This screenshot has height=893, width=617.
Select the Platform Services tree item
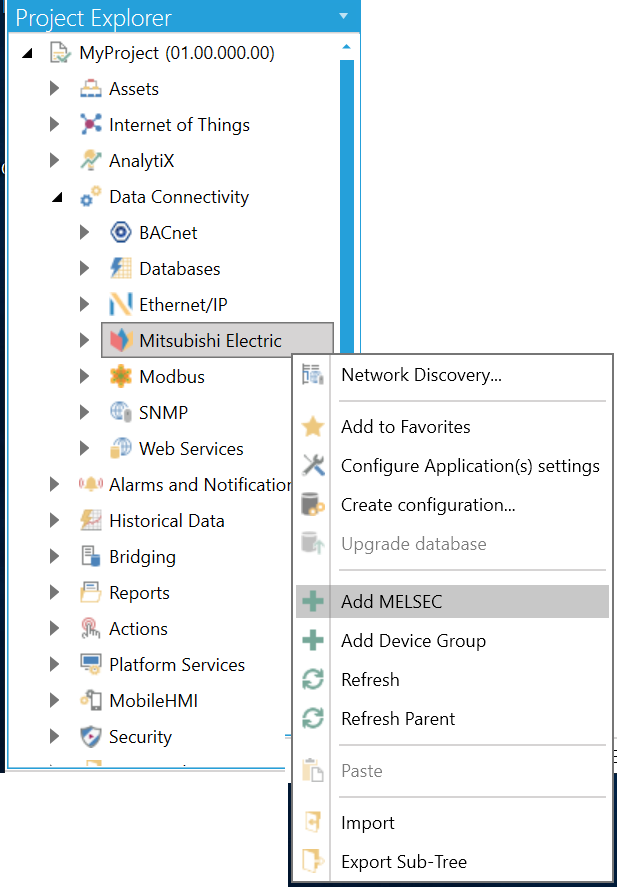(177, 665)
